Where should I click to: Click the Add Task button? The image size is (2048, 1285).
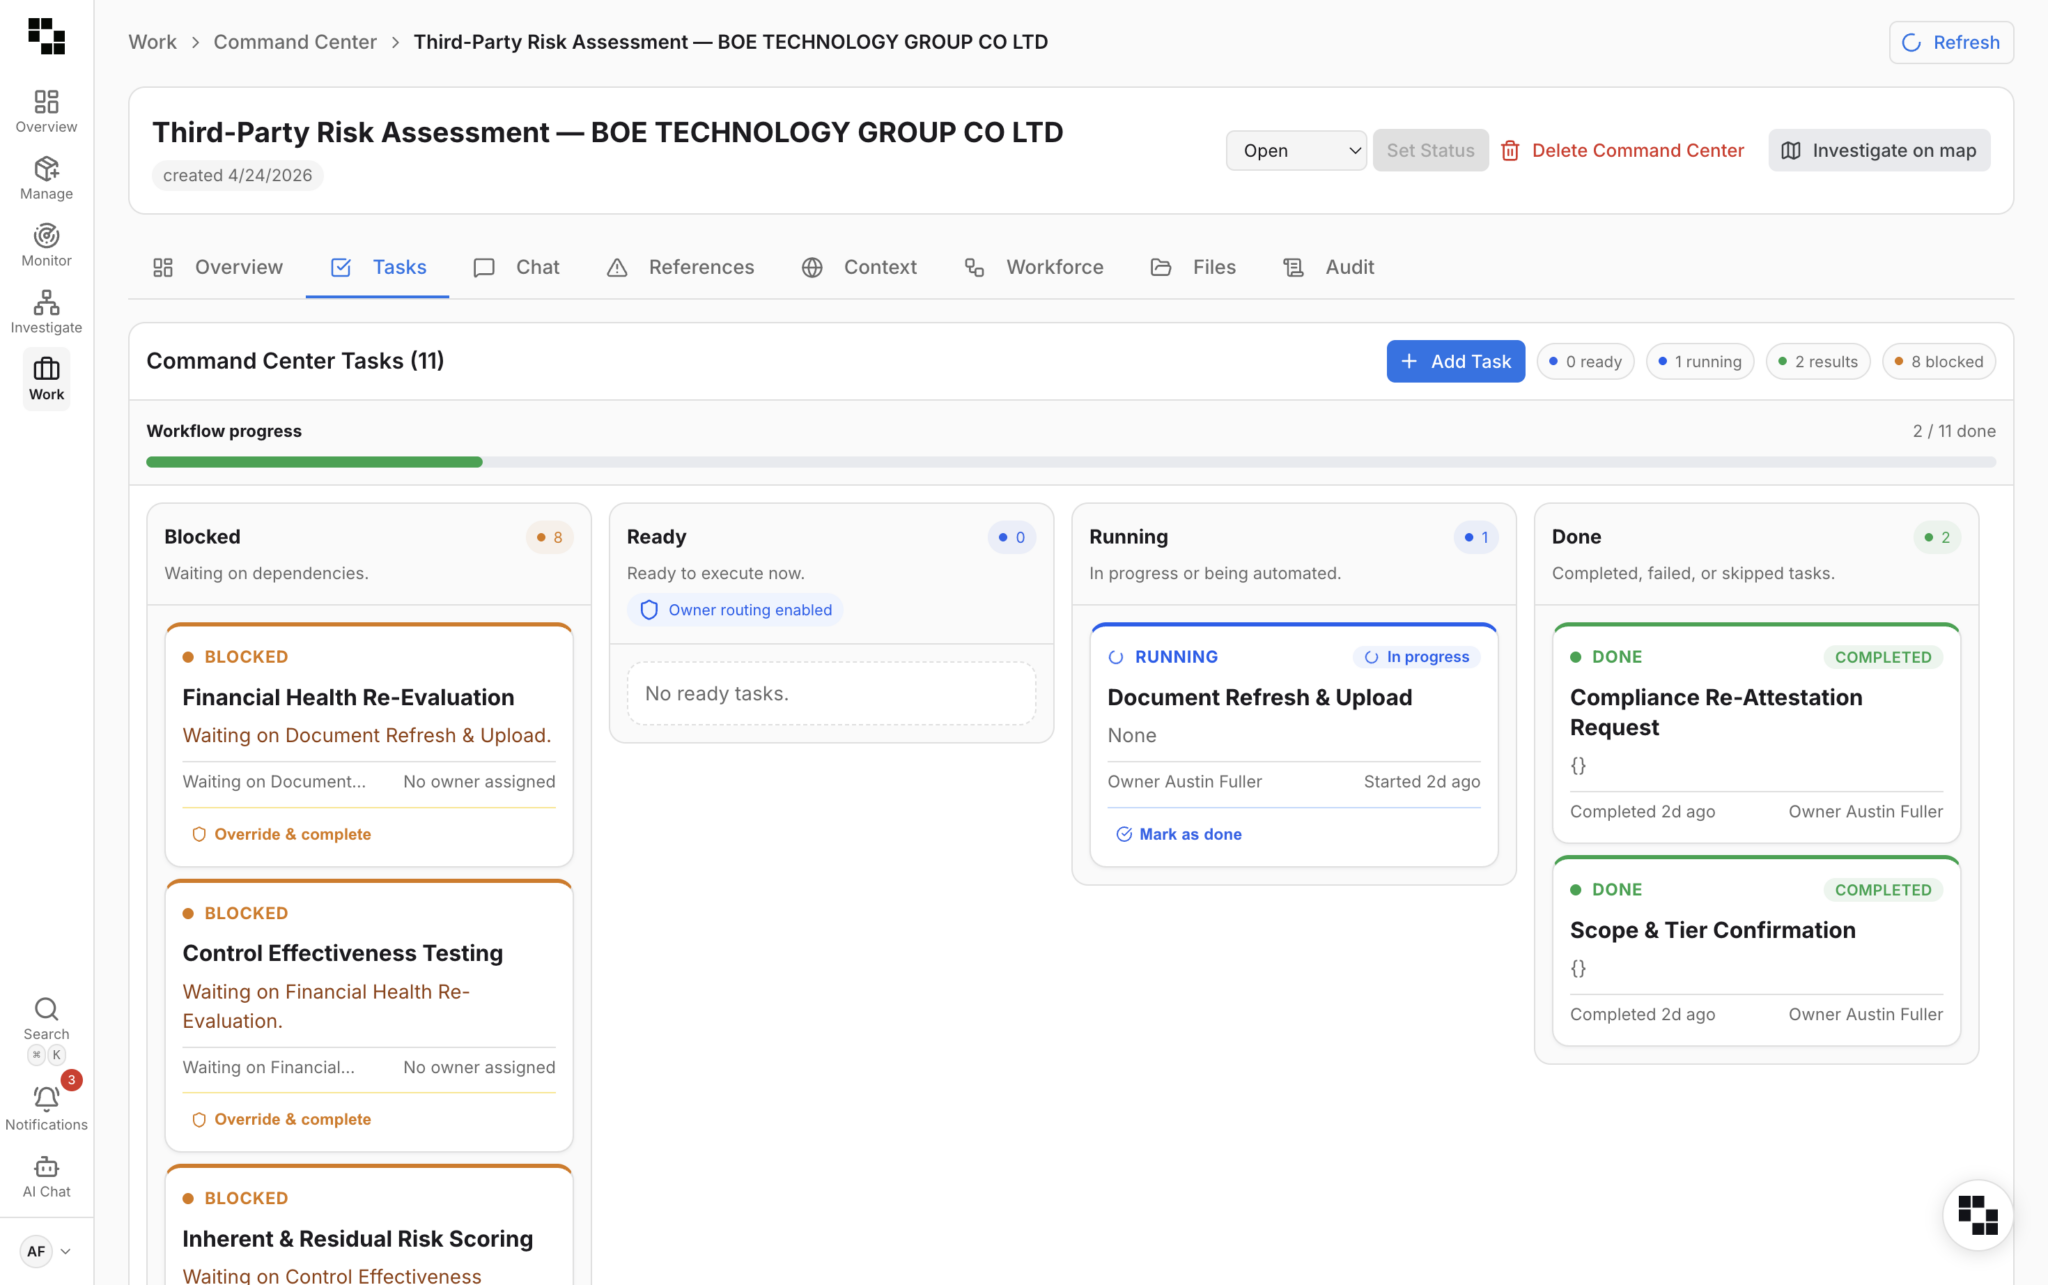[1455, 361]
